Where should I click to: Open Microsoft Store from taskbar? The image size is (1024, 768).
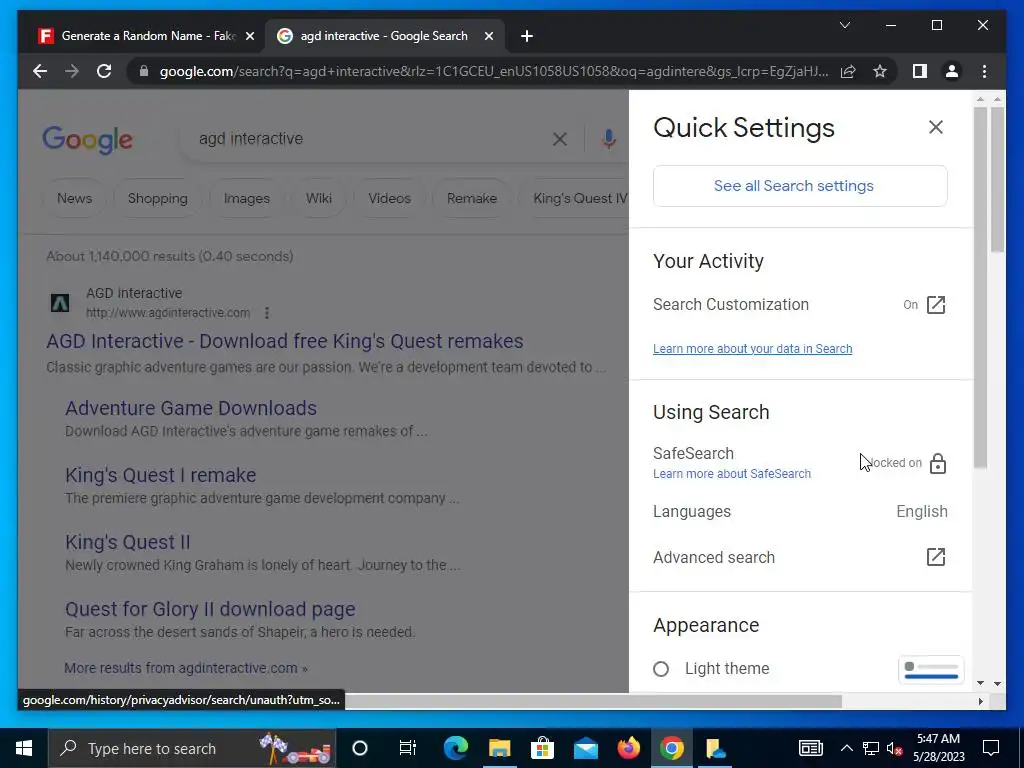pos(542,748)
